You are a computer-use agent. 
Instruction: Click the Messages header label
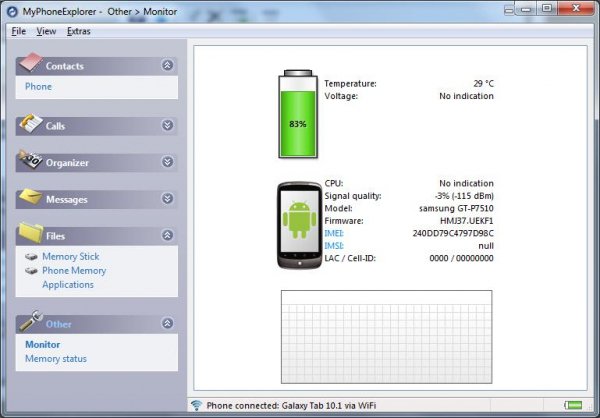(x=67, y=199)
